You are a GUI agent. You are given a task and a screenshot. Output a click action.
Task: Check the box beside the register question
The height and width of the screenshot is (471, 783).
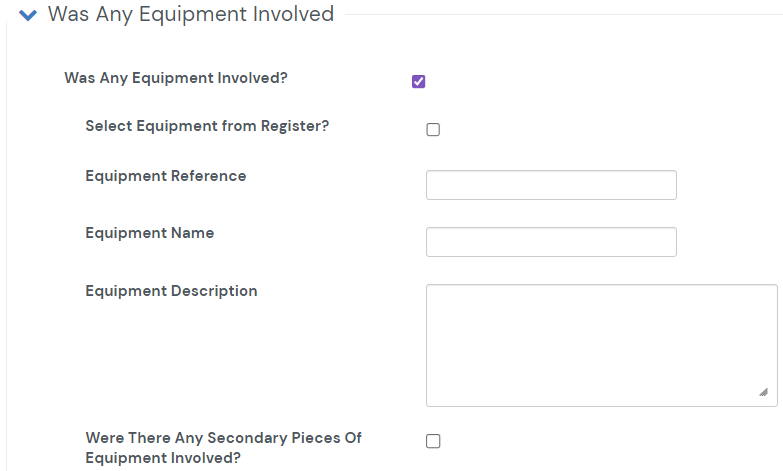[x=433, y=129]
